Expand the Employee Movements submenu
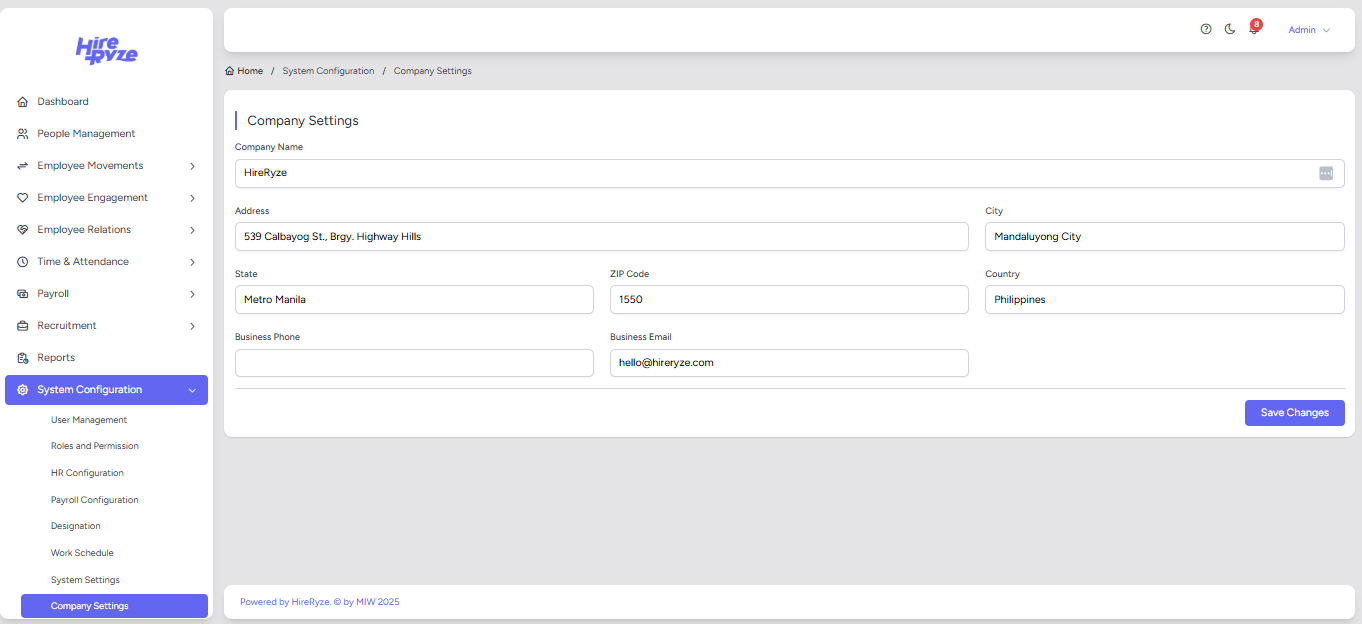The width and height of the screenshot is (1362, 624). [192, 166]
